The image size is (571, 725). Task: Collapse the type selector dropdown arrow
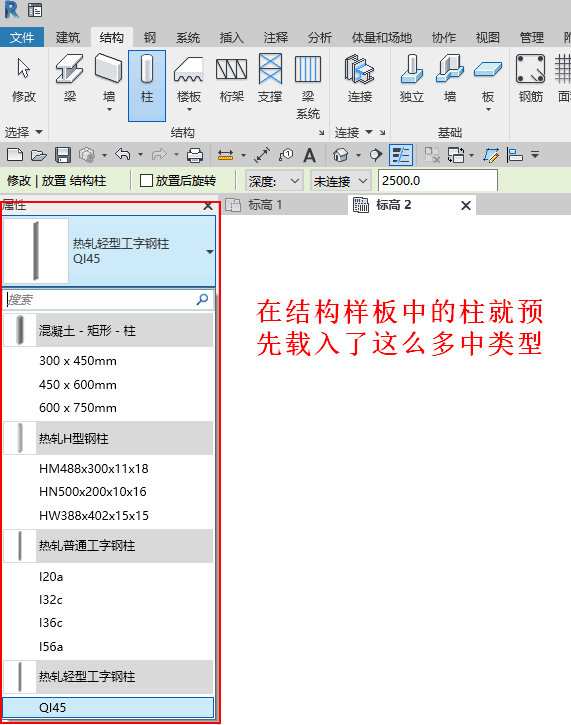click(209, 252)
